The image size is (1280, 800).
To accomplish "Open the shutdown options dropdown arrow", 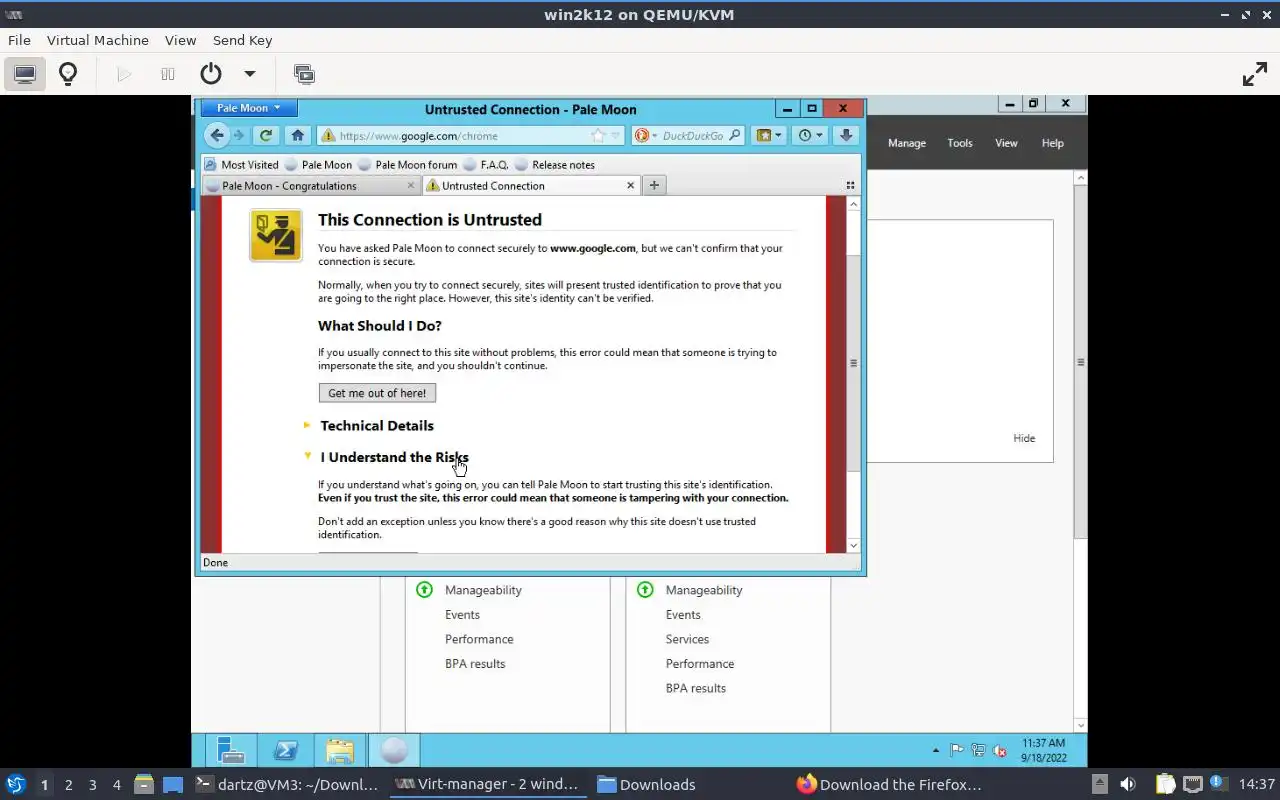I will [x=250, y=74].
